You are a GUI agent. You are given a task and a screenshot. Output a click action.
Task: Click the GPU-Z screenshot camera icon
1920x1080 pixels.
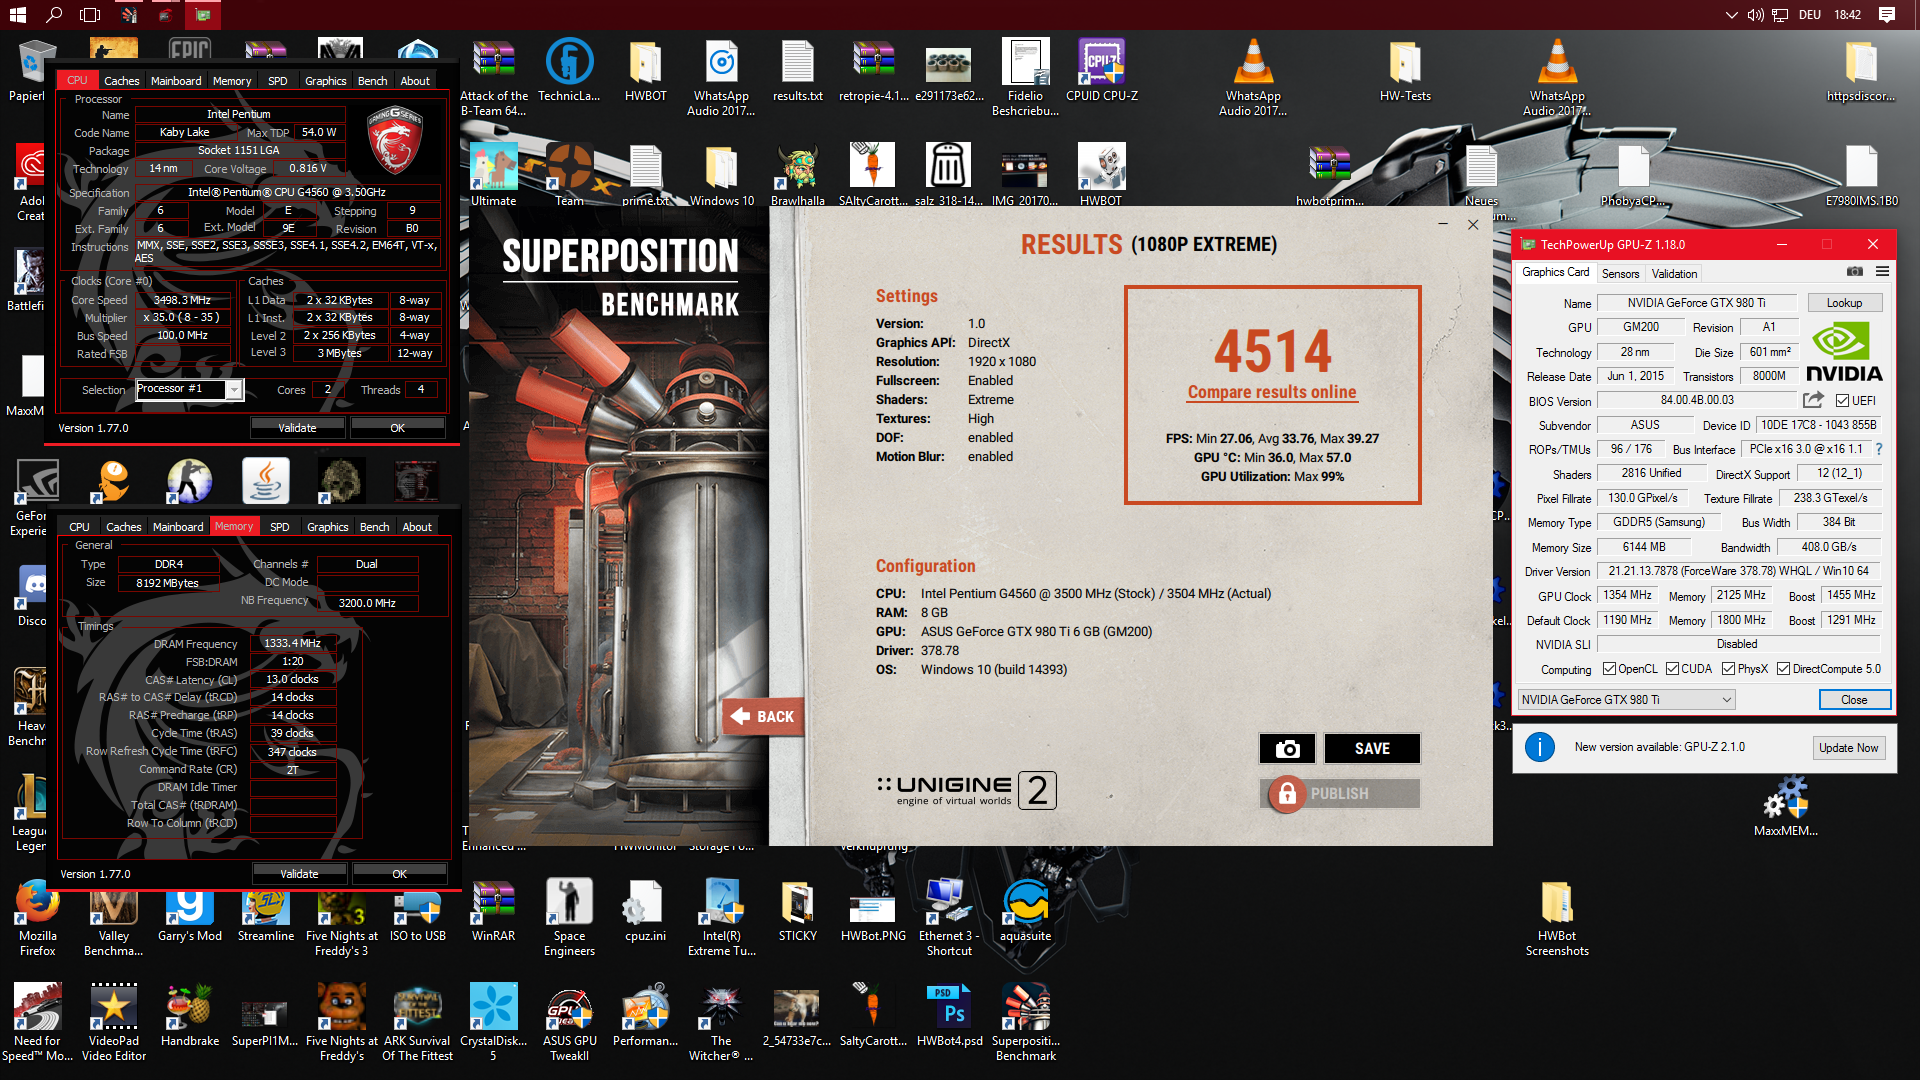pyautogui.click(x=1854, y=272)
